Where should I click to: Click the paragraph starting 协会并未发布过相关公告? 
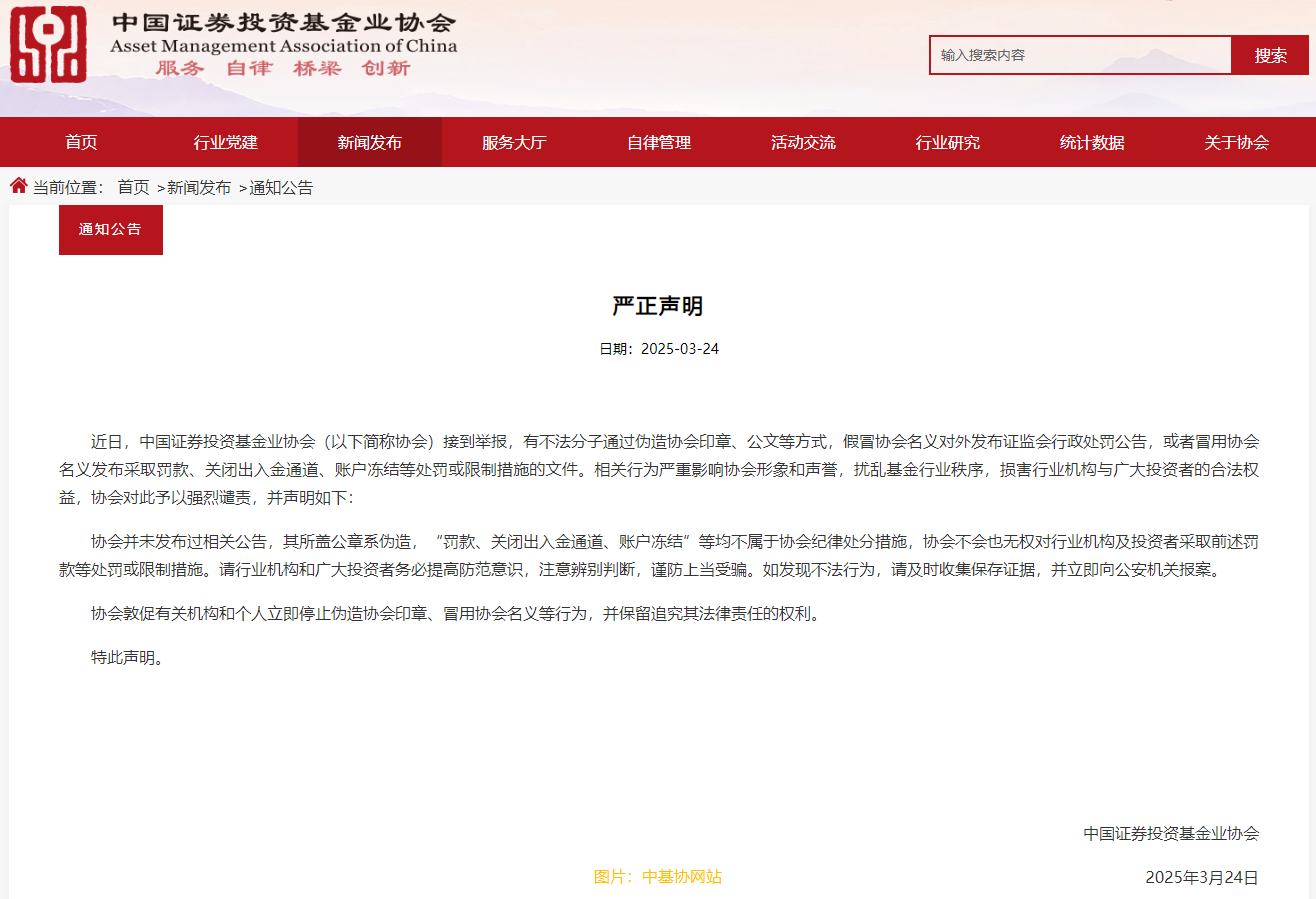tap(659, 556)
